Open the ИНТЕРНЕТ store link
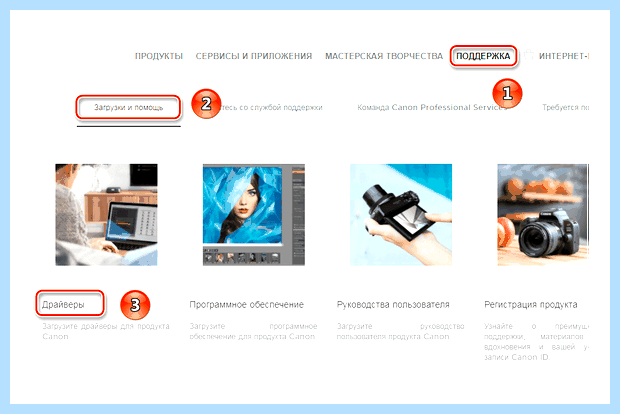 [x=564, y=56]
